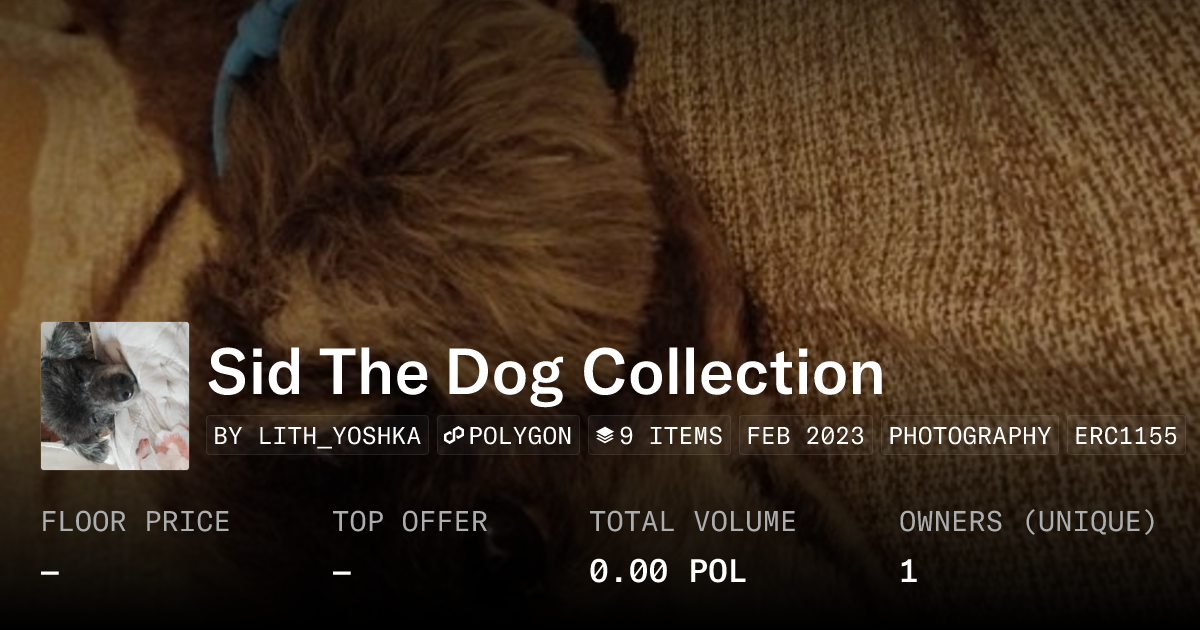Open creator LITH_YOSHKA profile badge

(x=318, y=436)
